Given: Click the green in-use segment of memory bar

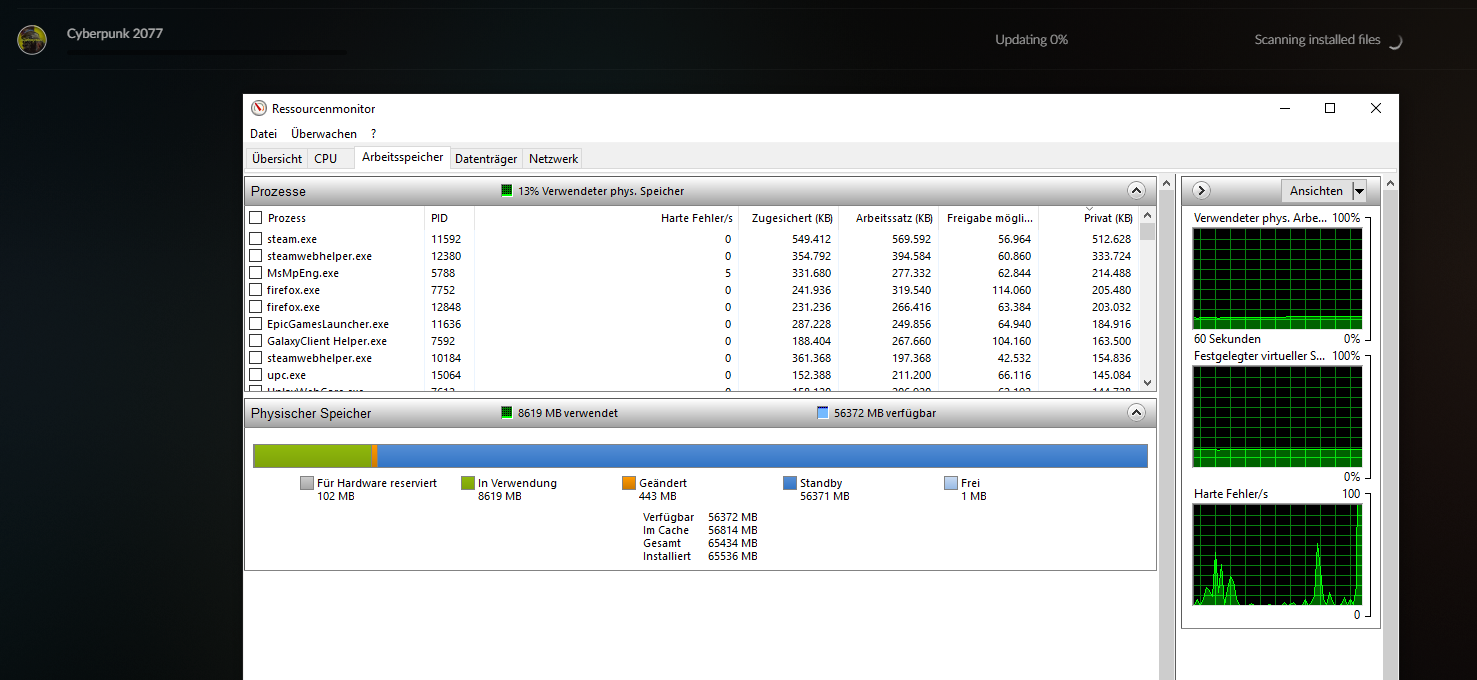Looking at the screenshot, I should pos(313,456).
